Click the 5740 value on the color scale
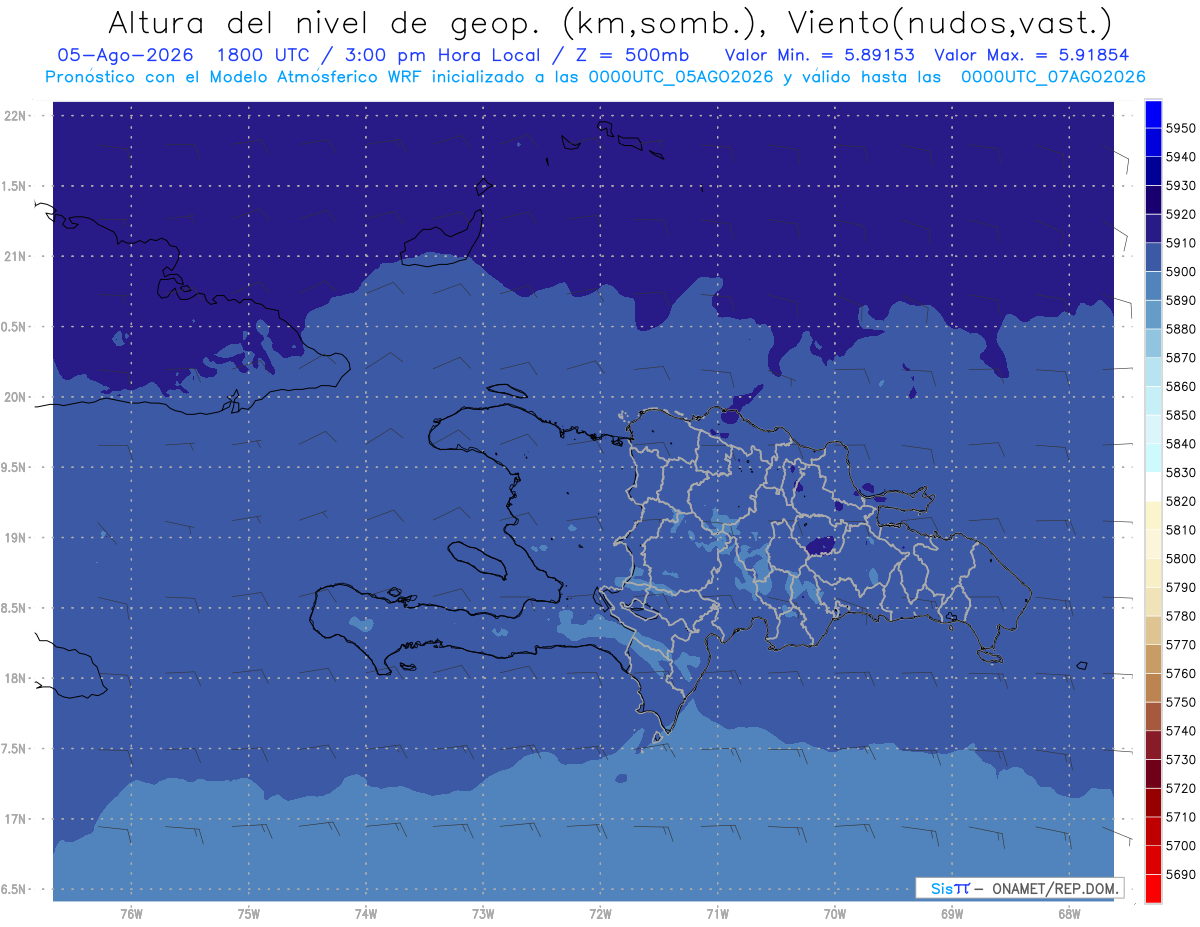Image resolution: width=1200 pixels, height=927 pixels. (1180, 731)
